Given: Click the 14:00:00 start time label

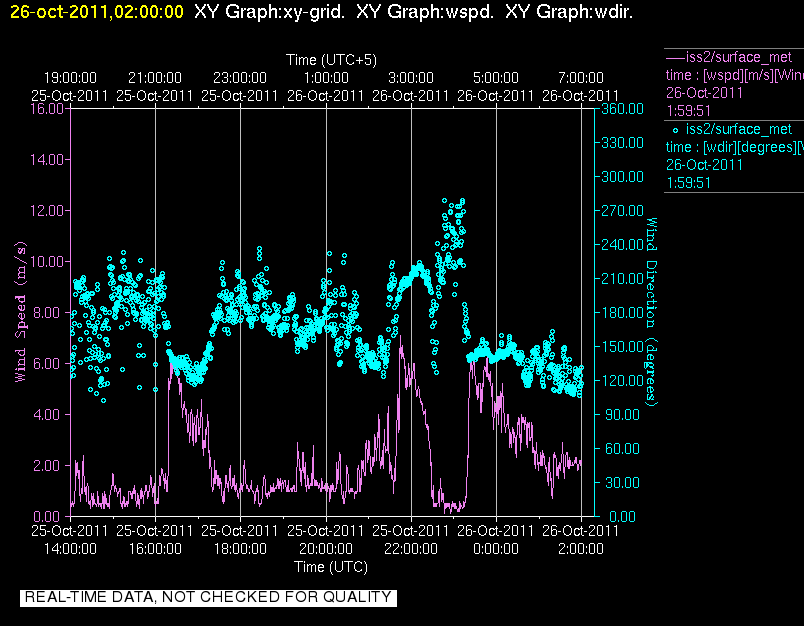Looking at the screenshot, I should (70, 549).
